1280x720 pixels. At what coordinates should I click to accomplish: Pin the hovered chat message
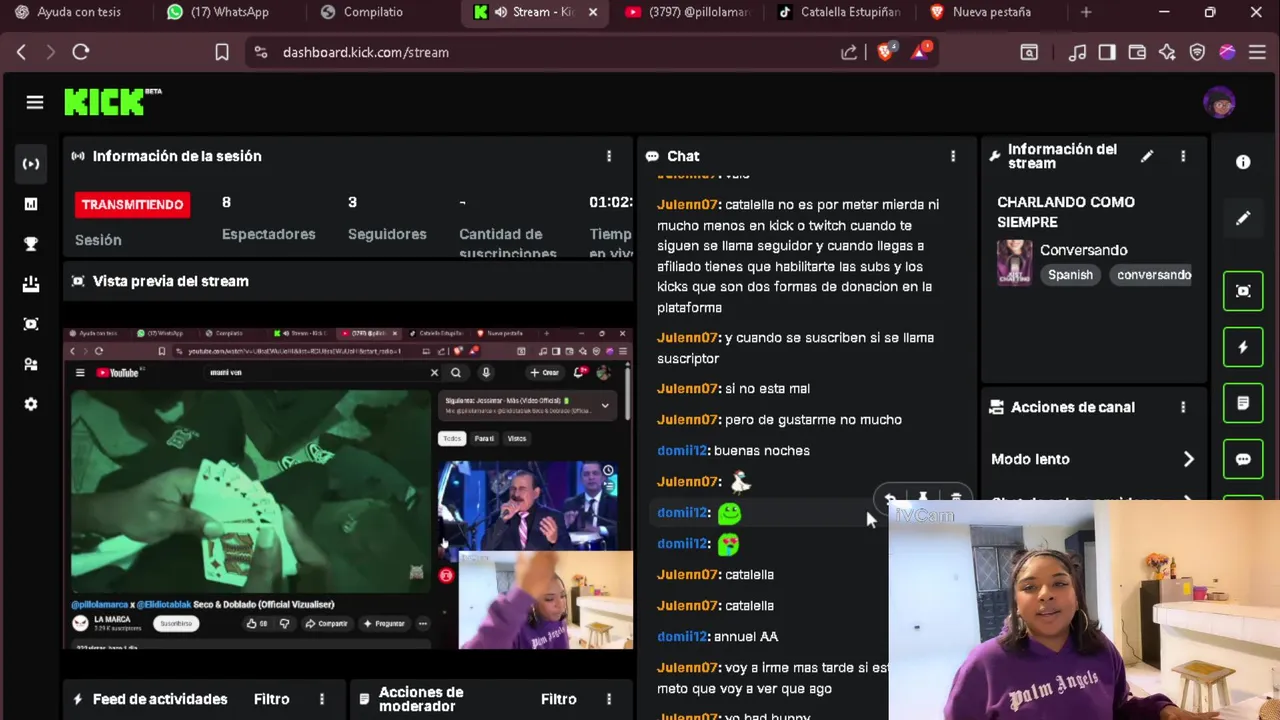coord(923,497)
